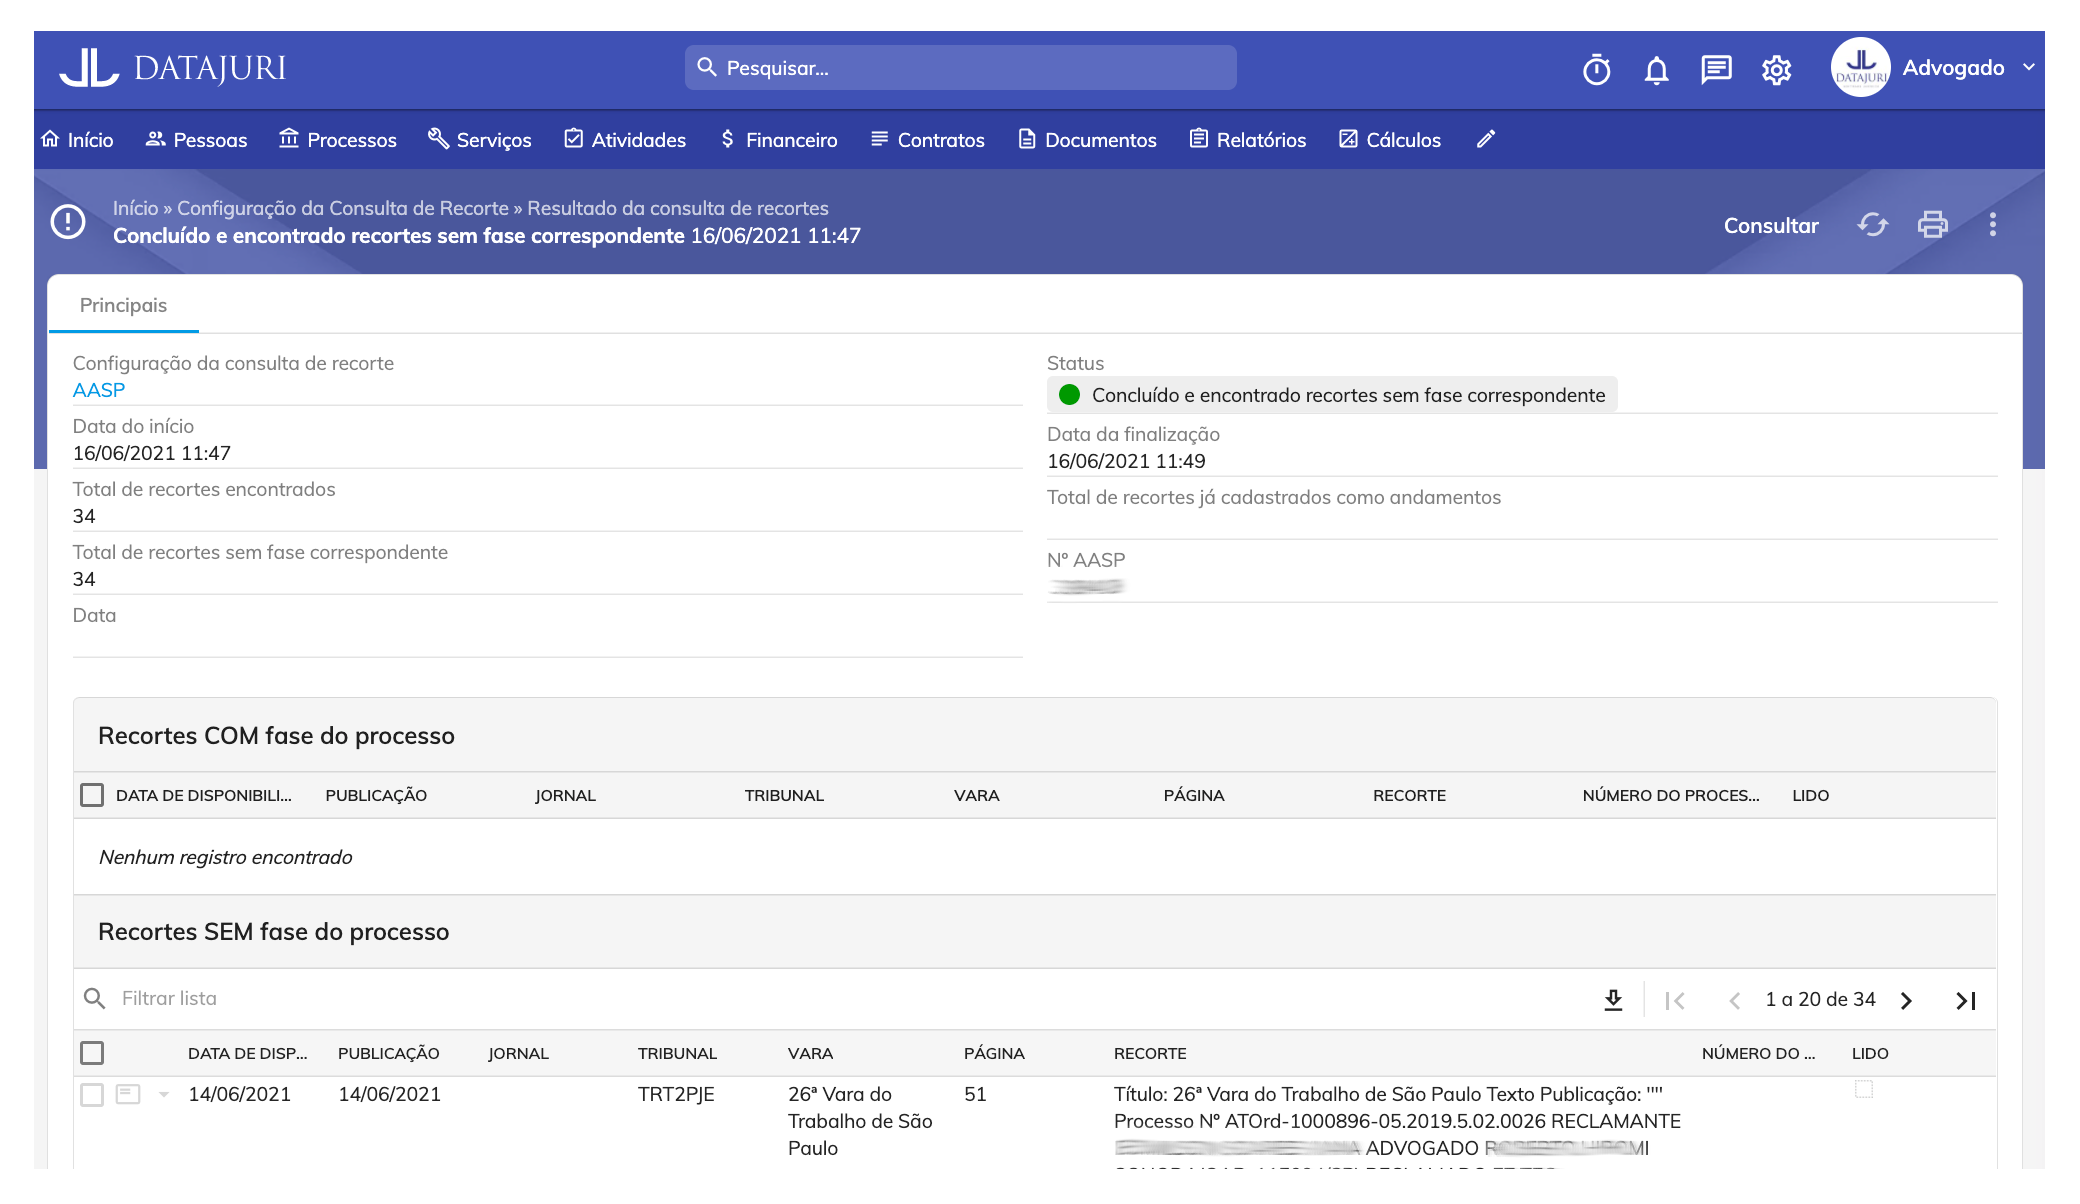This screenshot has width=2080, height=1204.
Task: Select all rows in Recortes COM fase table
Action: [x=92, y=794]
